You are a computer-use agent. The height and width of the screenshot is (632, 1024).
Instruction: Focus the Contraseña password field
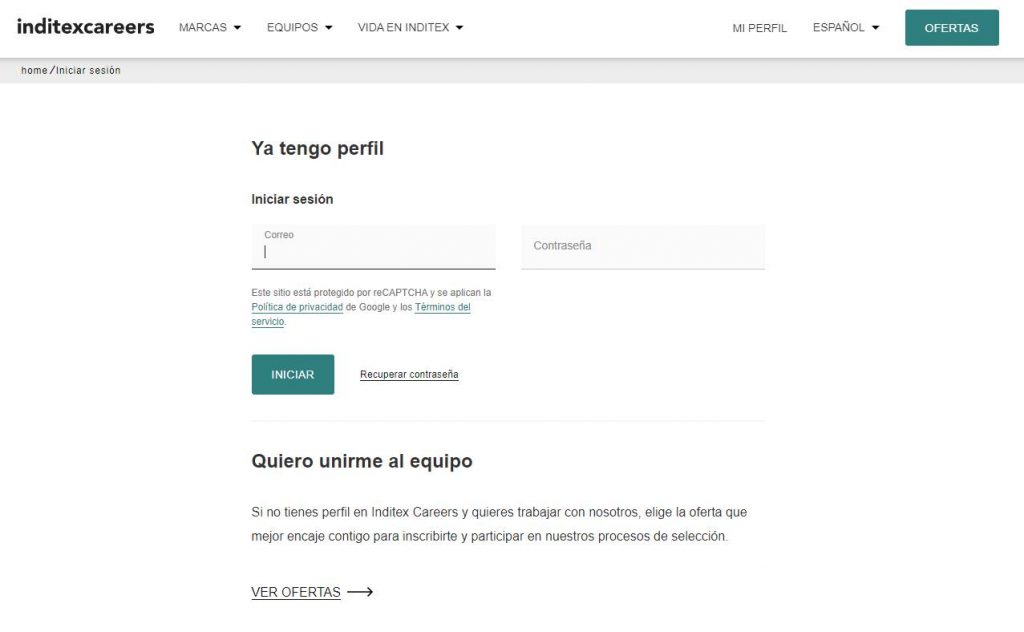[643, 247]
